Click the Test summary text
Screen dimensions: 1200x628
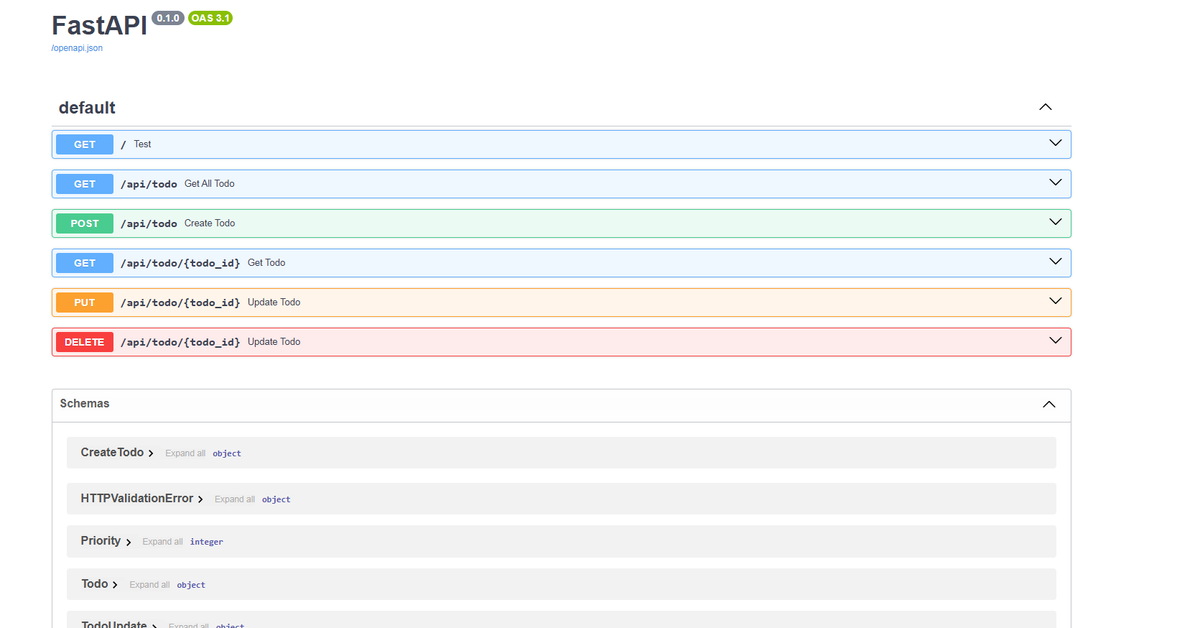point(143,144)
